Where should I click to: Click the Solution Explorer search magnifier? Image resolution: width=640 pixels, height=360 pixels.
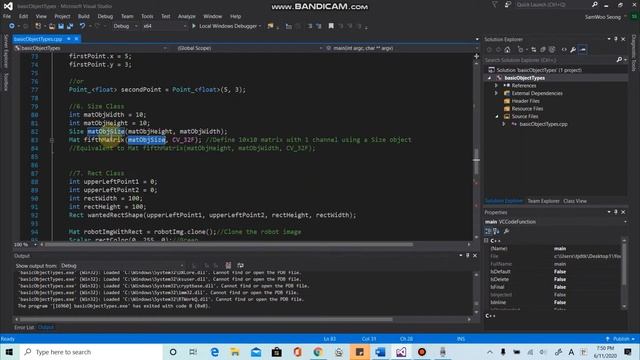click(x=619, y=60)
